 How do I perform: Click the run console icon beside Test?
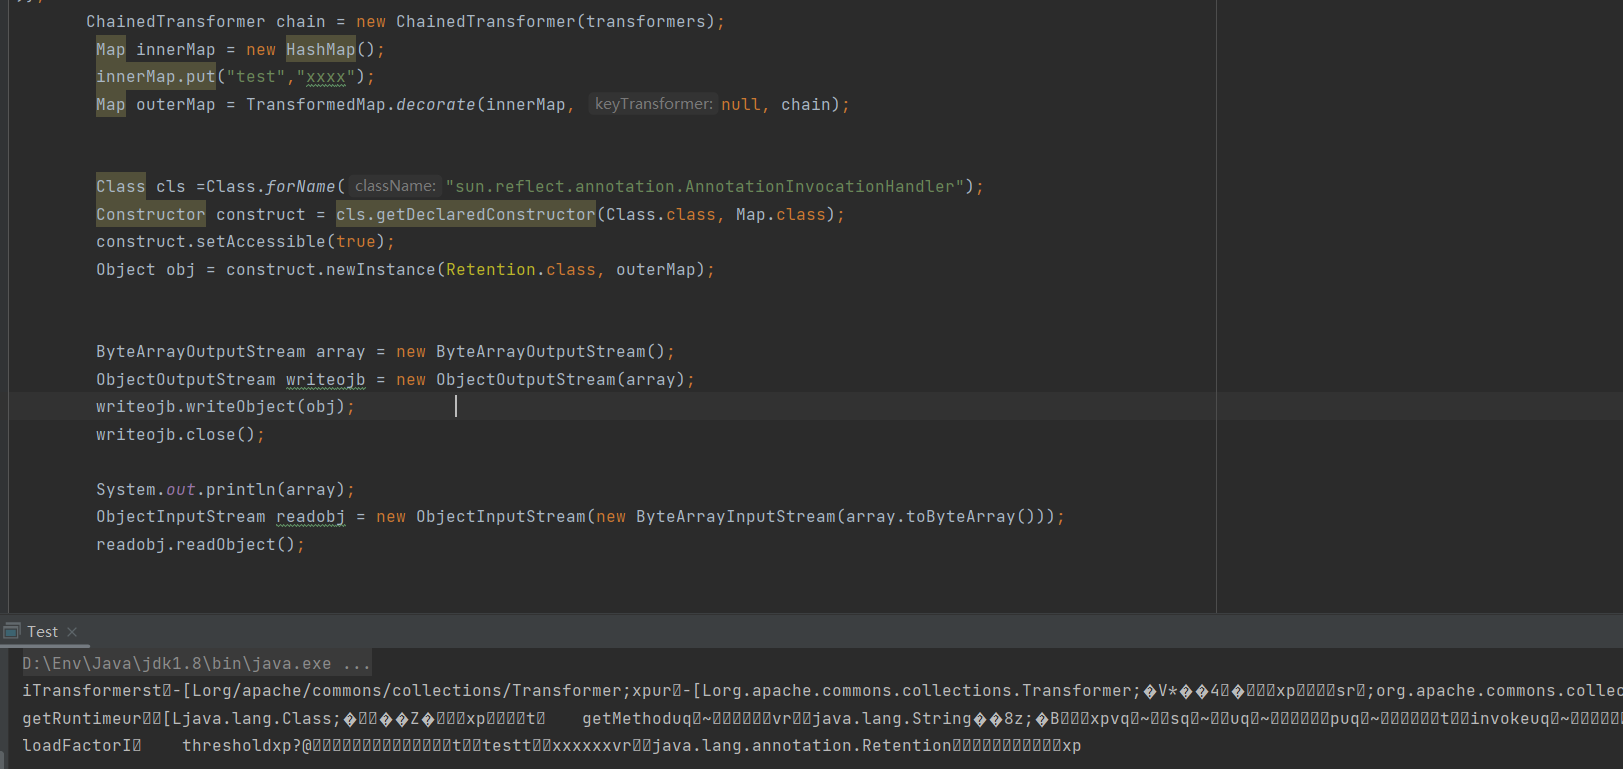[x=12, y=631]
